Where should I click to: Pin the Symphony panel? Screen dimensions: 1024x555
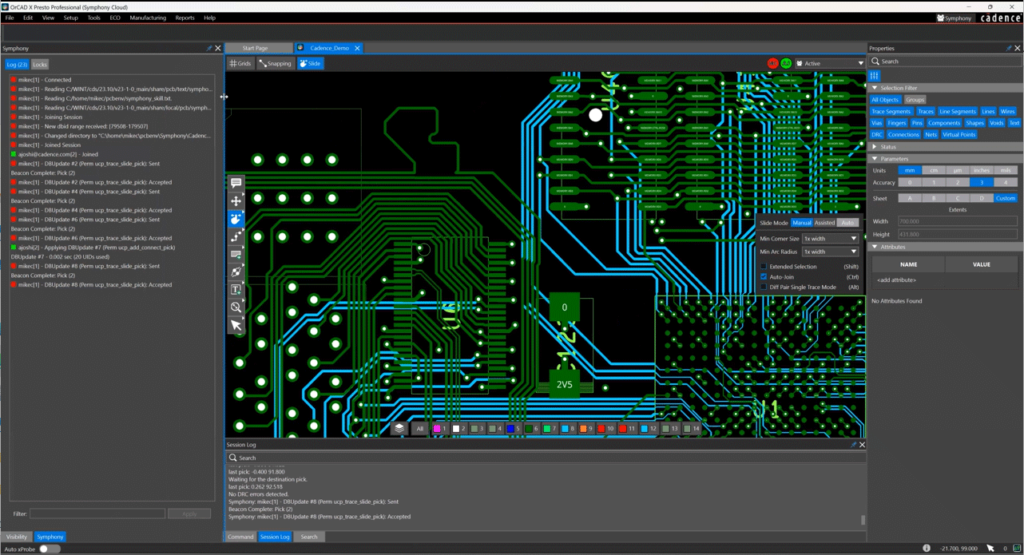[209, 48]
